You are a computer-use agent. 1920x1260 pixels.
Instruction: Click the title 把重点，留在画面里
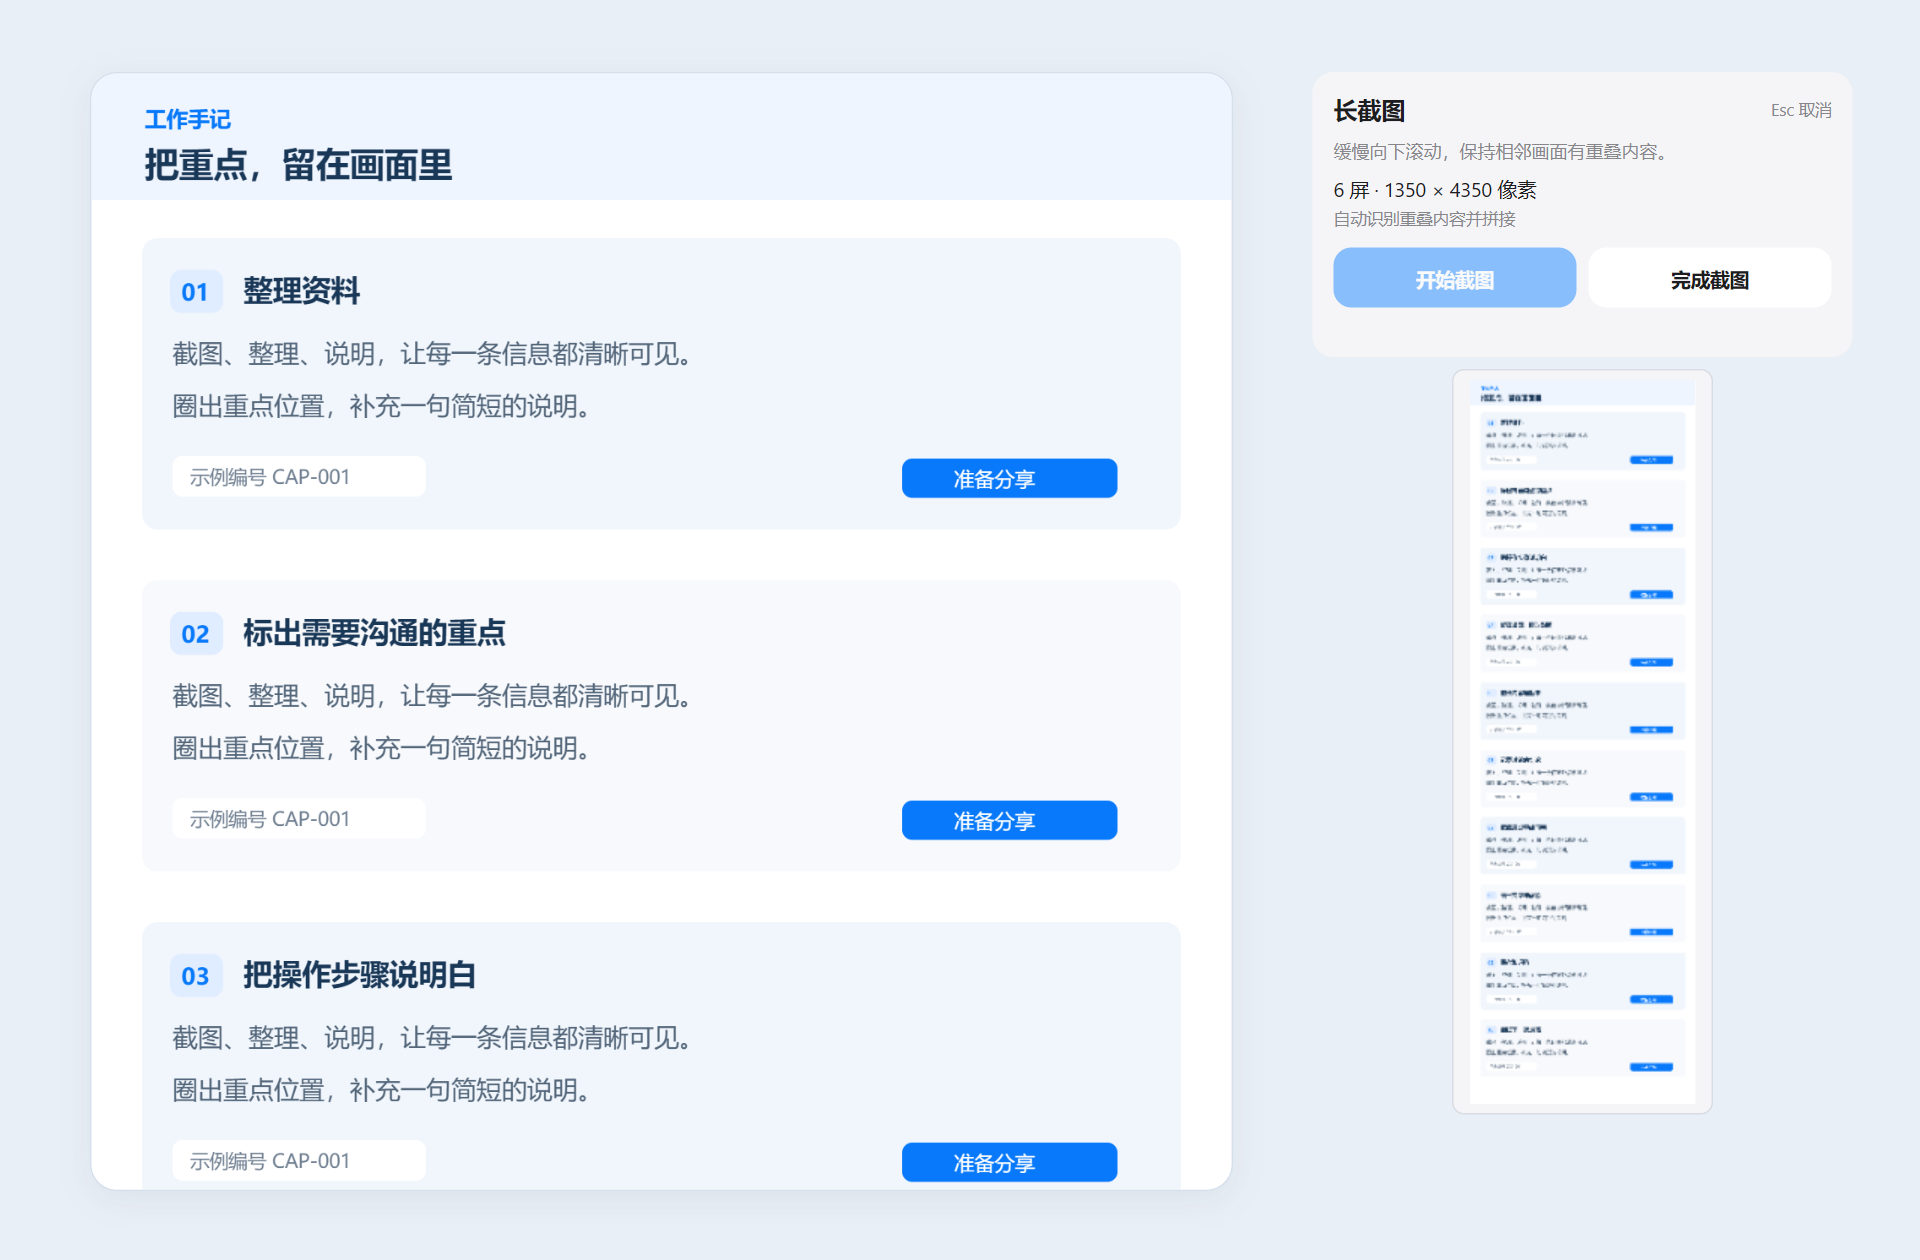(298, 165)
